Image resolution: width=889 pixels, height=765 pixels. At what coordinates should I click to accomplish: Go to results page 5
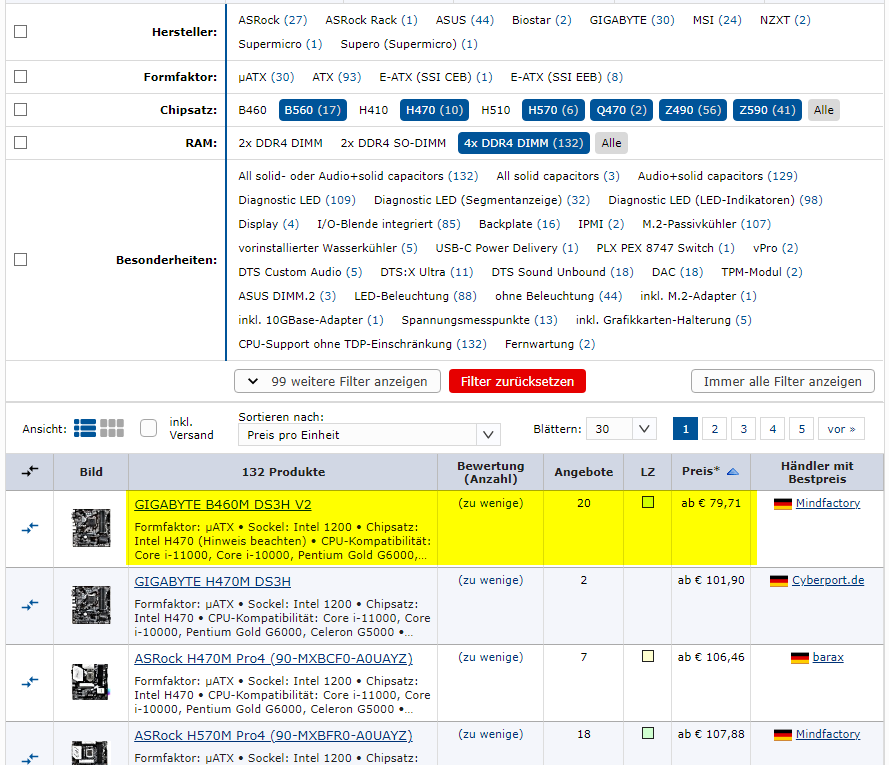(x=802, y=429)
